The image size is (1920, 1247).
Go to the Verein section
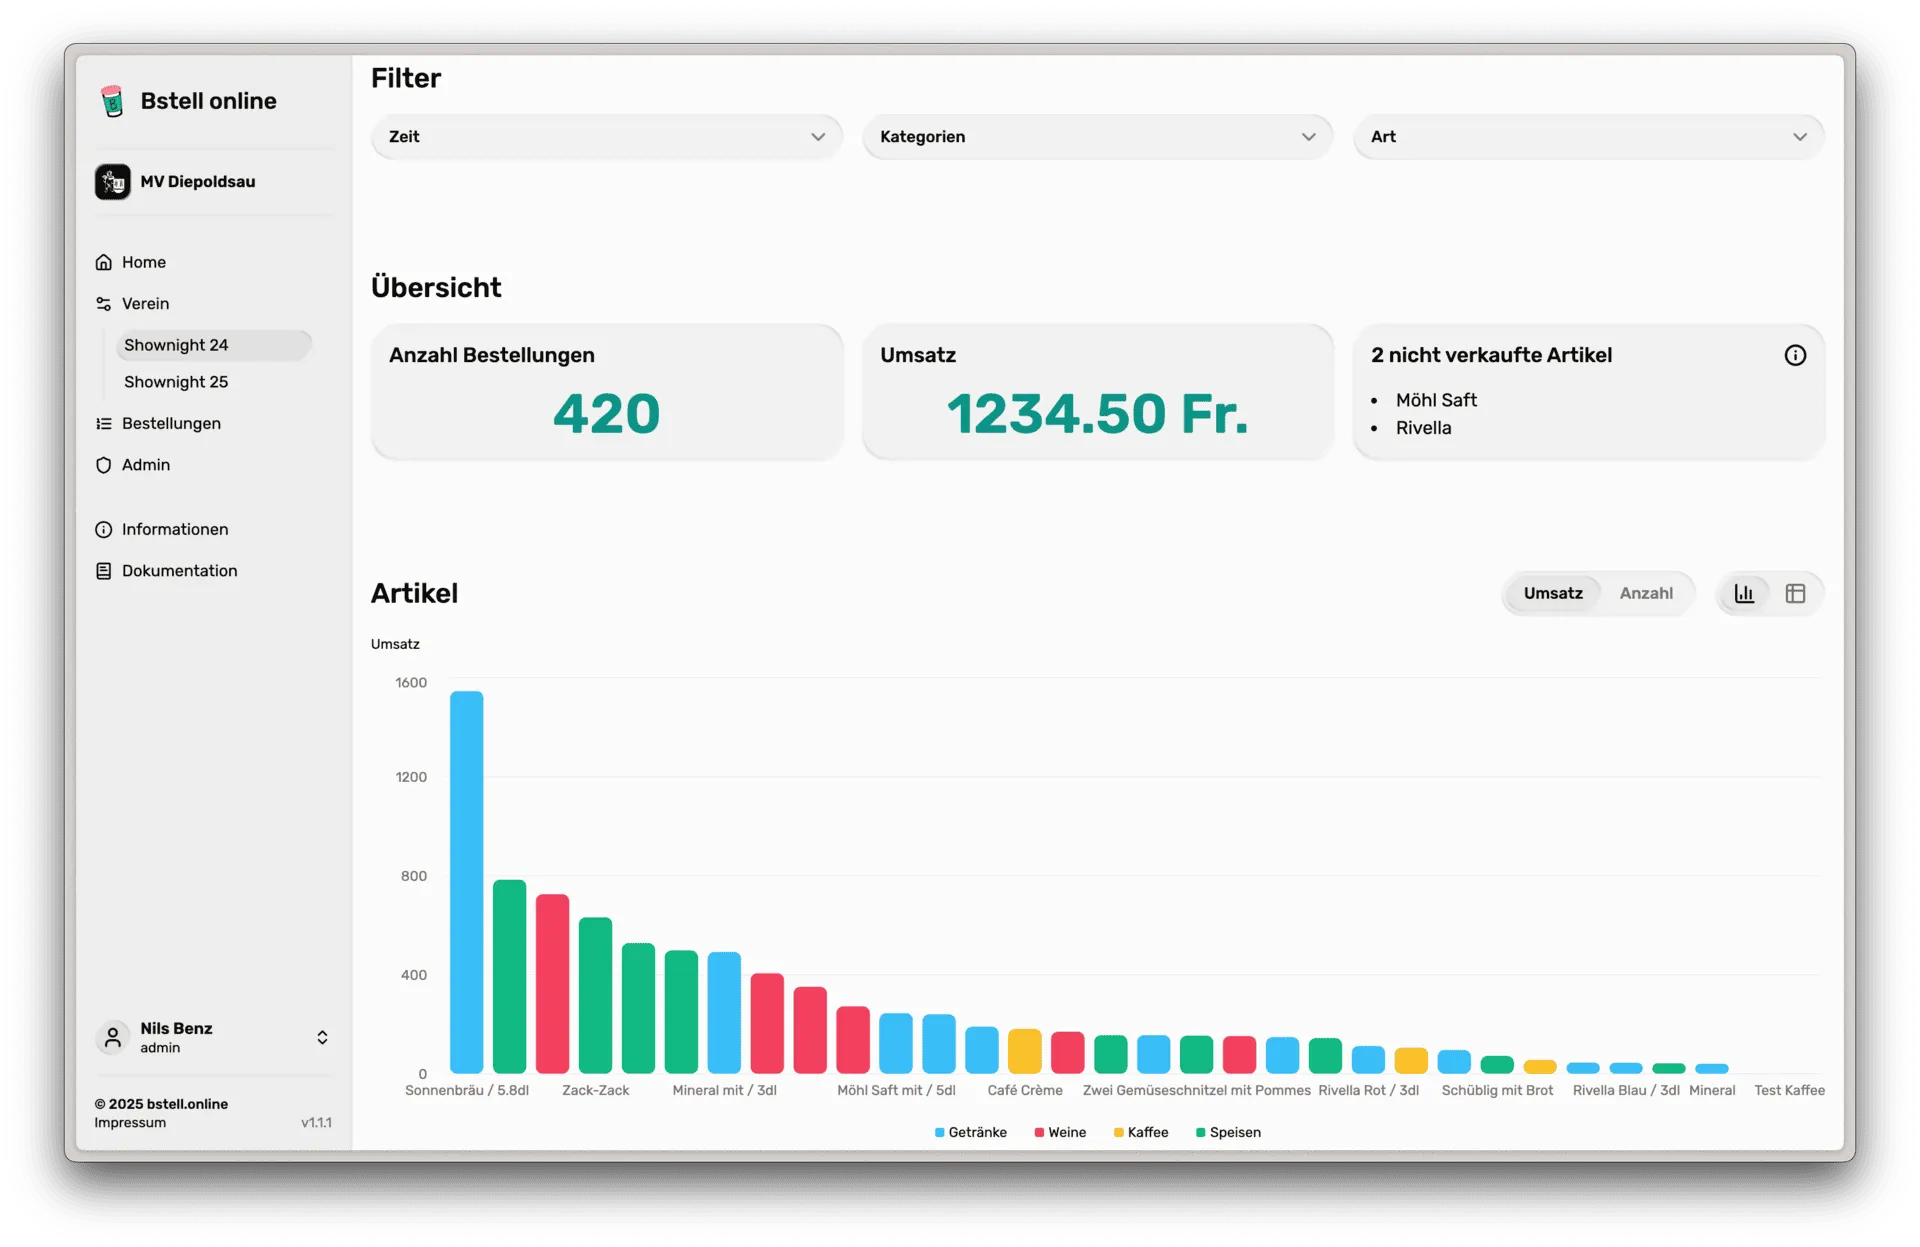(145, 304)
